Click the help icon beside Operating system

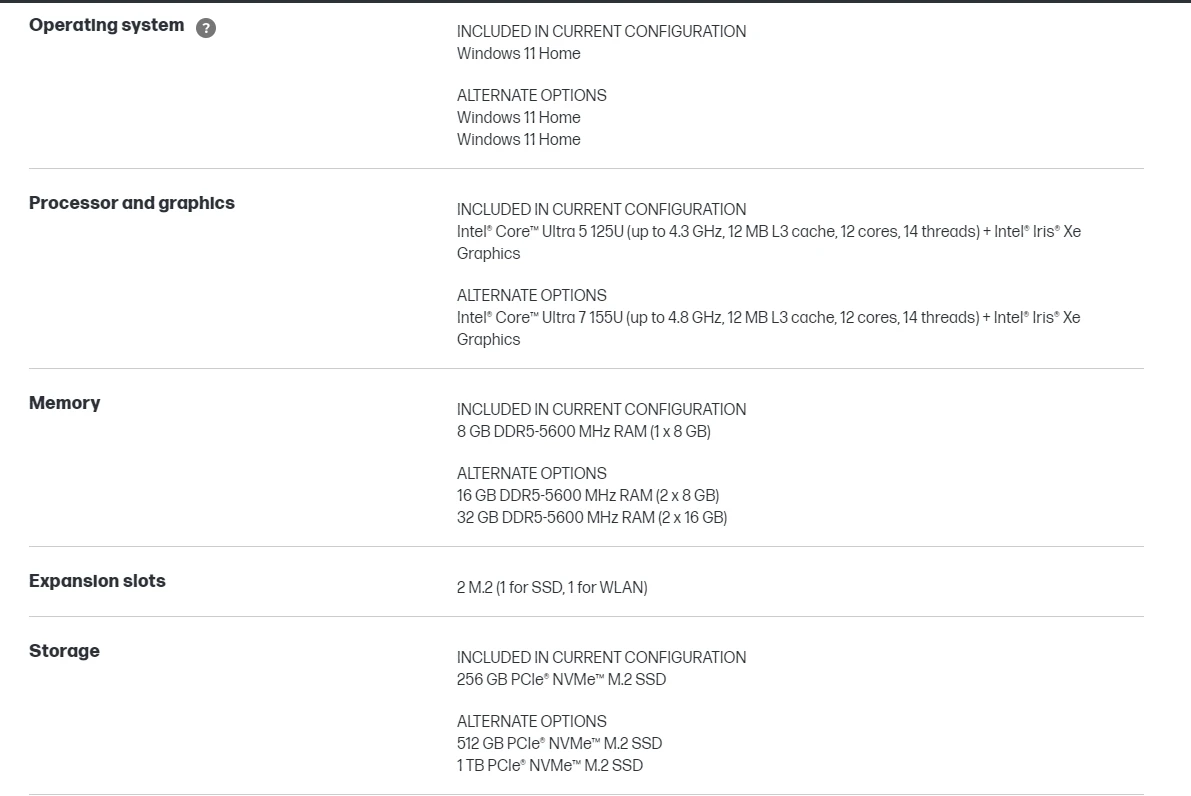(x=206, y=28)
